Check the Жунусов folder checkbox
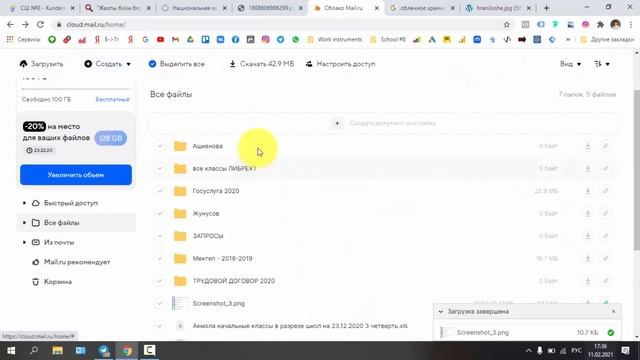The width and height of the screenshot is (640, 360). point(160,213)
